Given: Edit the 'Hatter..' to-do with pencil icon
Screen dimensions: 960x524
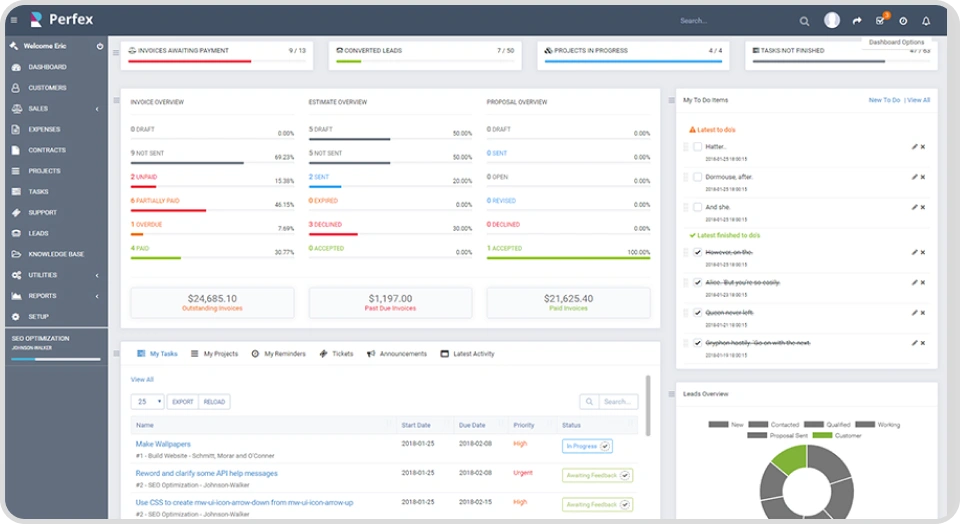Looking at the screenshot, I should [914, 147].
